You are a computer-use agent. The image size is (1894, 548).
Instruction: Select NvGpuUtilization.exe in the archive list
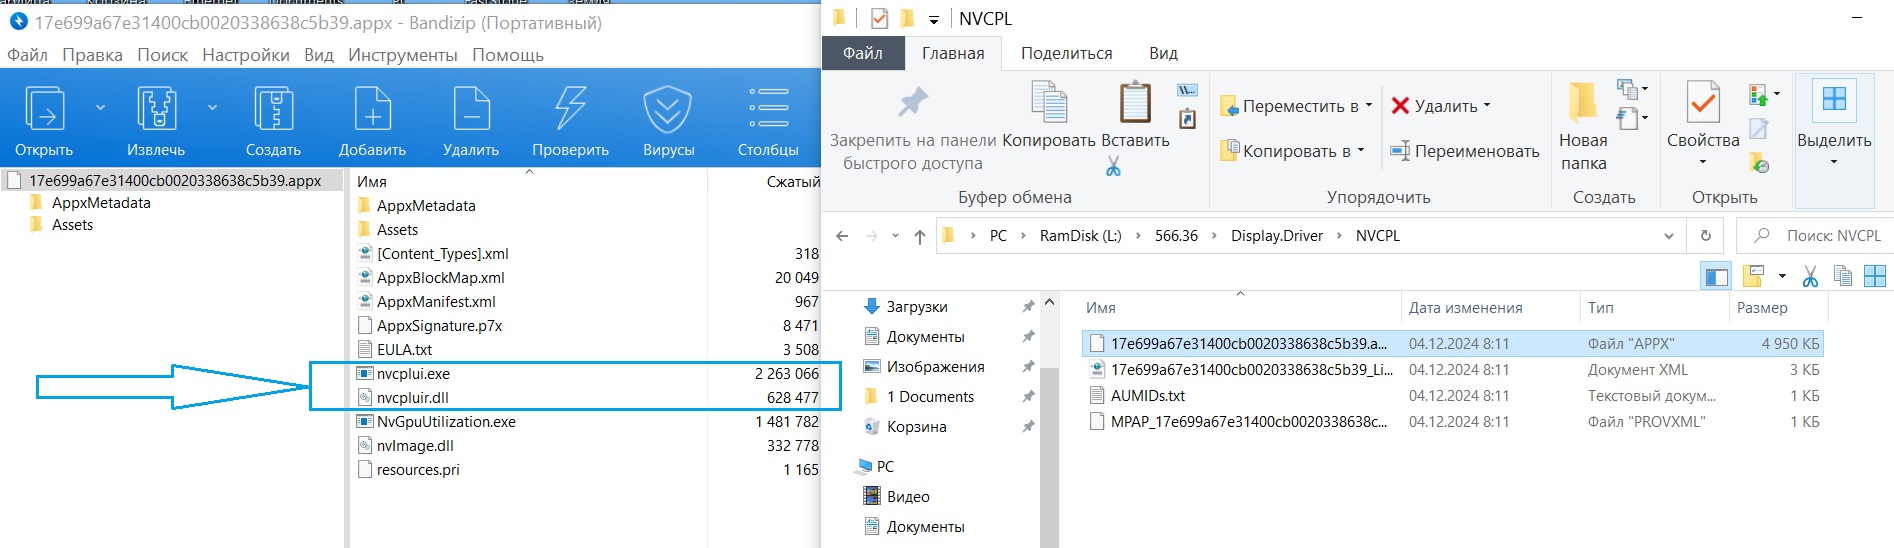tap(446, 422)
